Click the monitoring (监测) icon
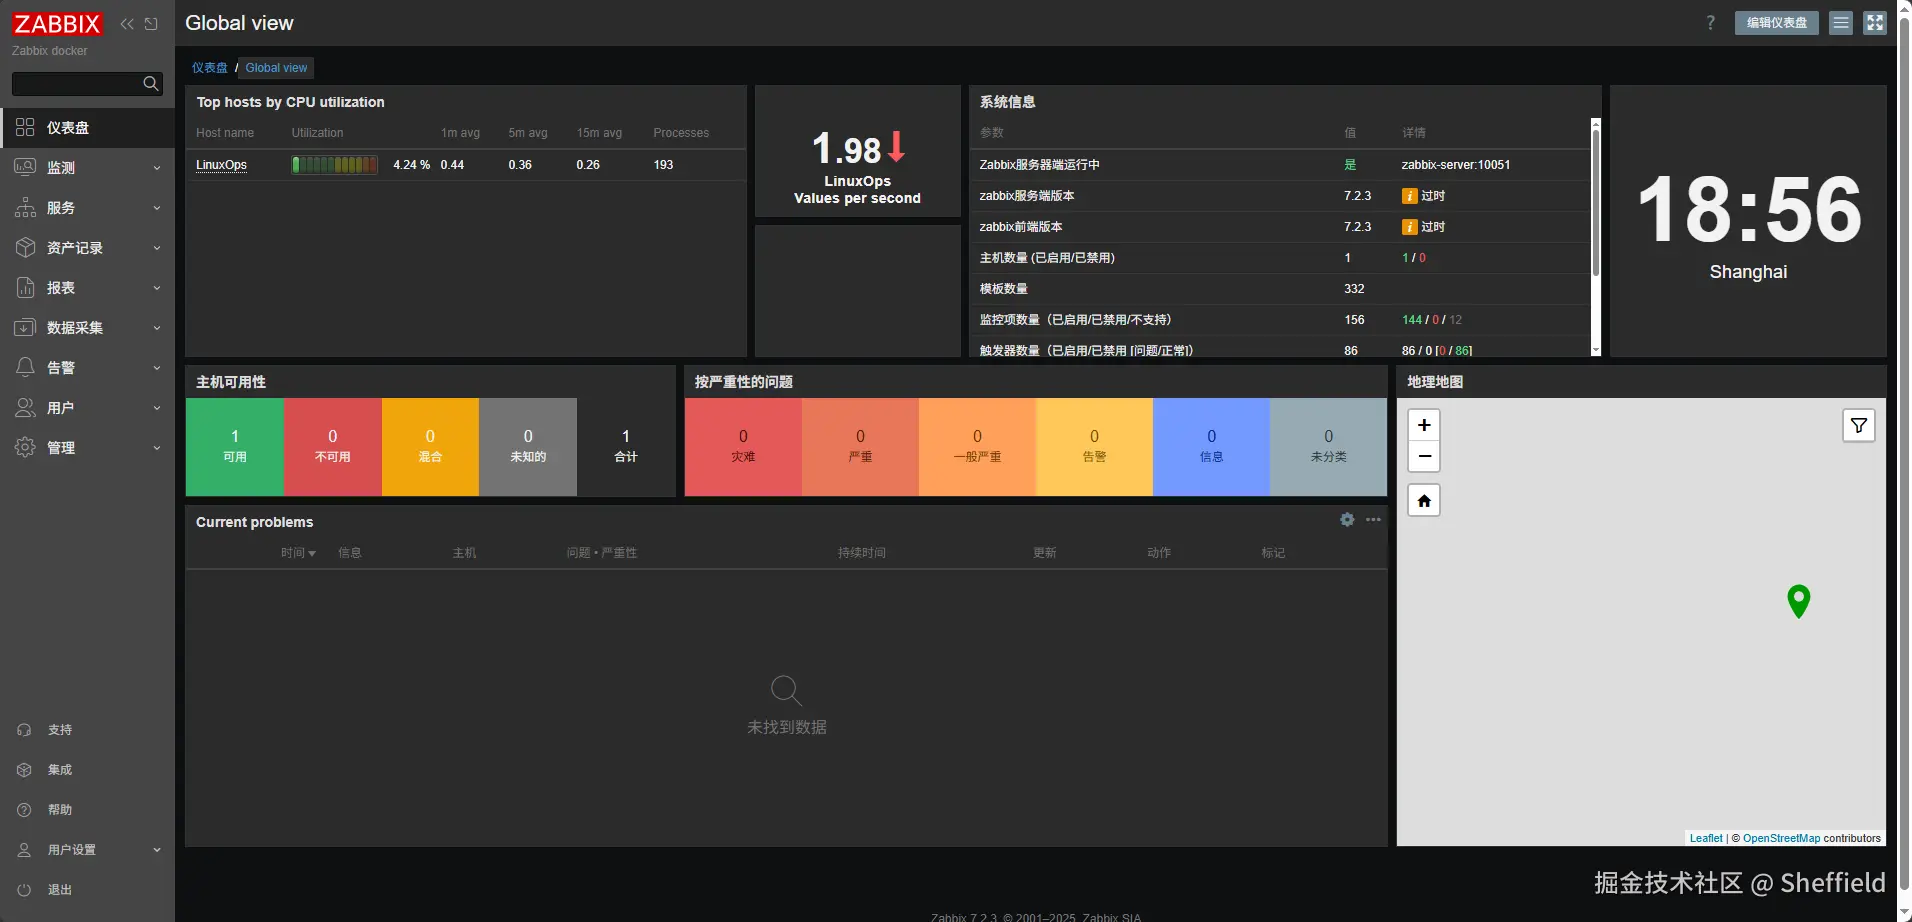This screenshot has width=1912, height=922. point(25,167)
